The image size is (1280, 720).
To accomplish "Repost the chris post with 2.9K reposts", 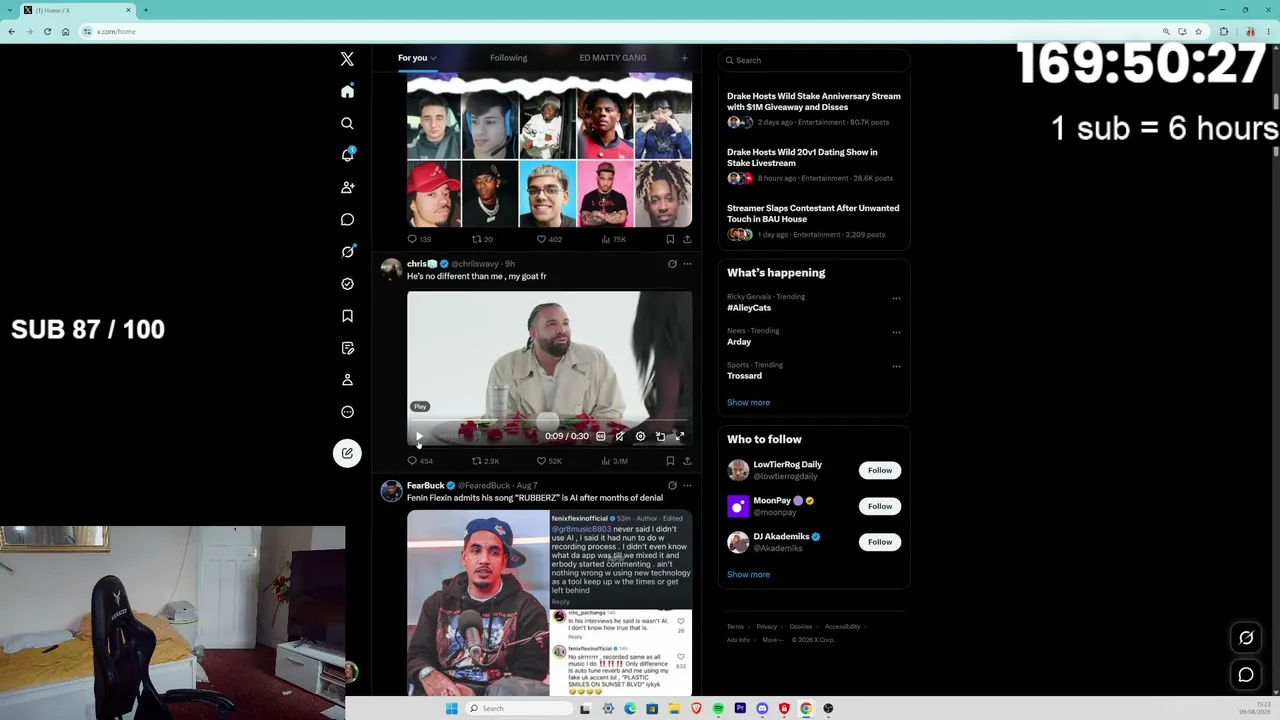I will [485, 461].
